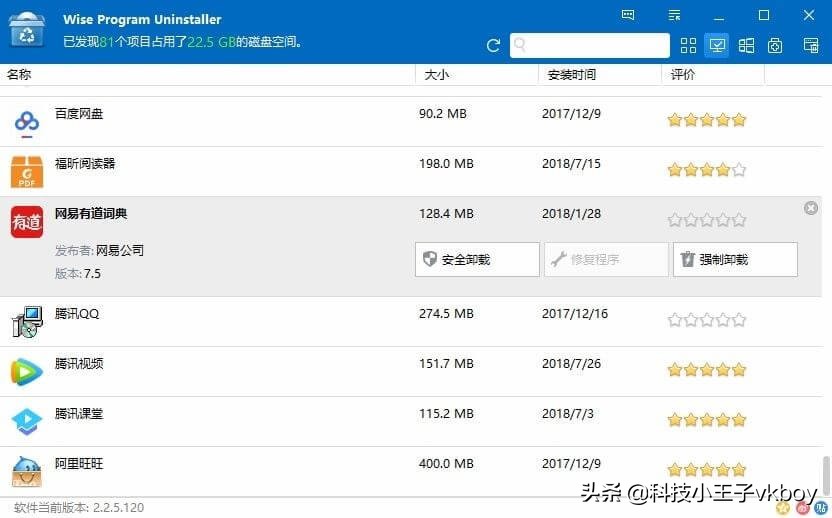
Task: Click the 腾讯QQ installer icon
Action: pos(27,322)
